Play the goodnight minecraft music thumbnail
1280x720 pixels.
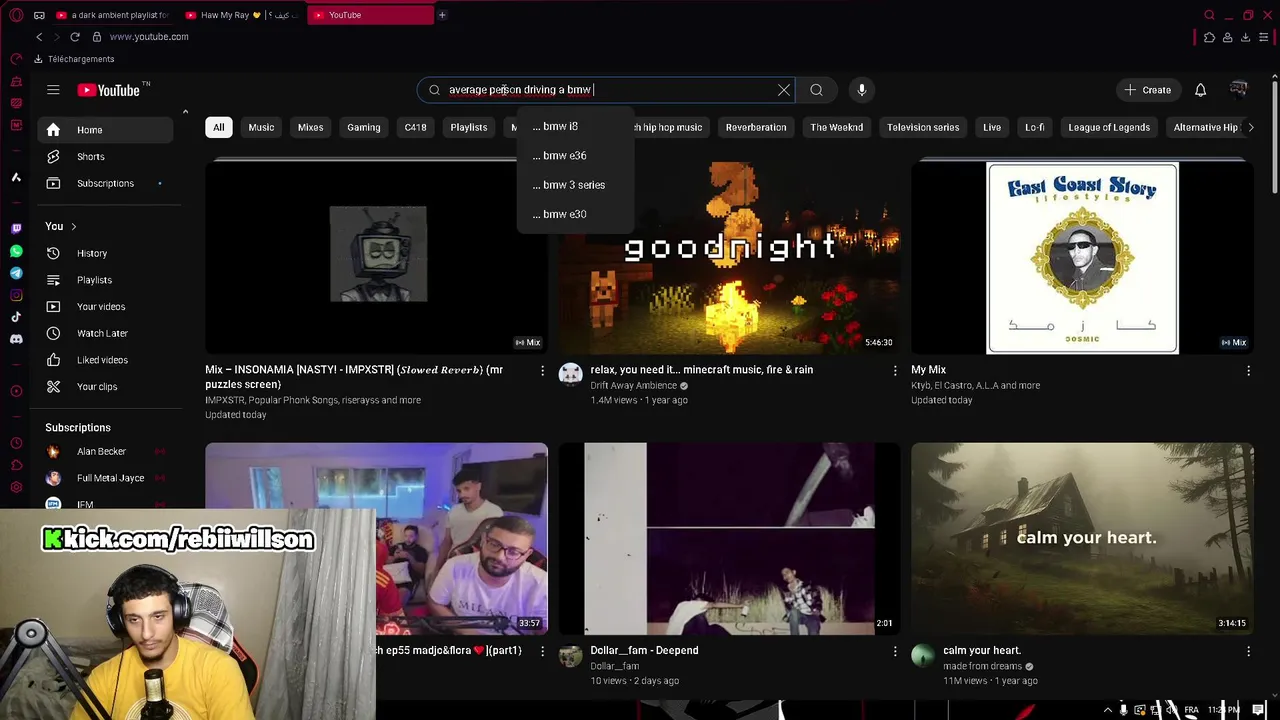click(x=729, y=258)
